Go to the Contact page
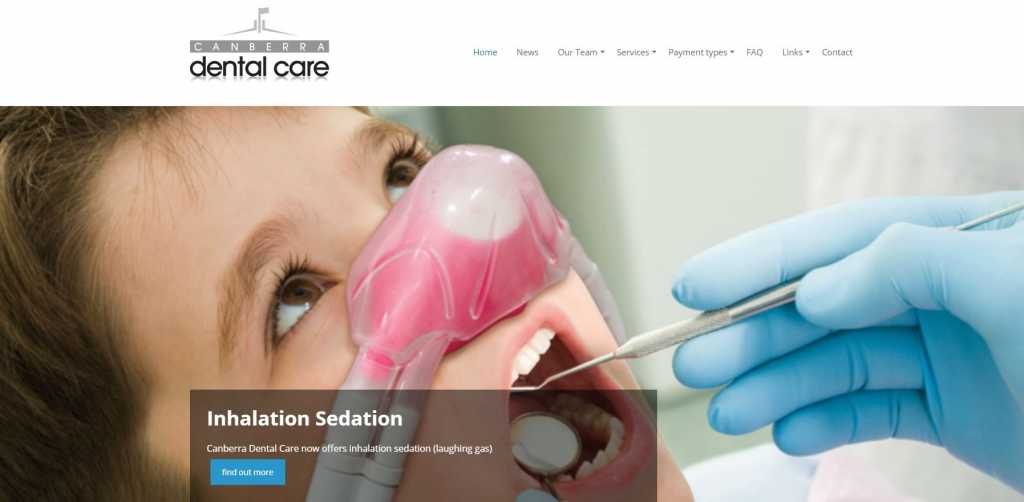Screen dimensions: 1024x502 click(x=837, y=52)
